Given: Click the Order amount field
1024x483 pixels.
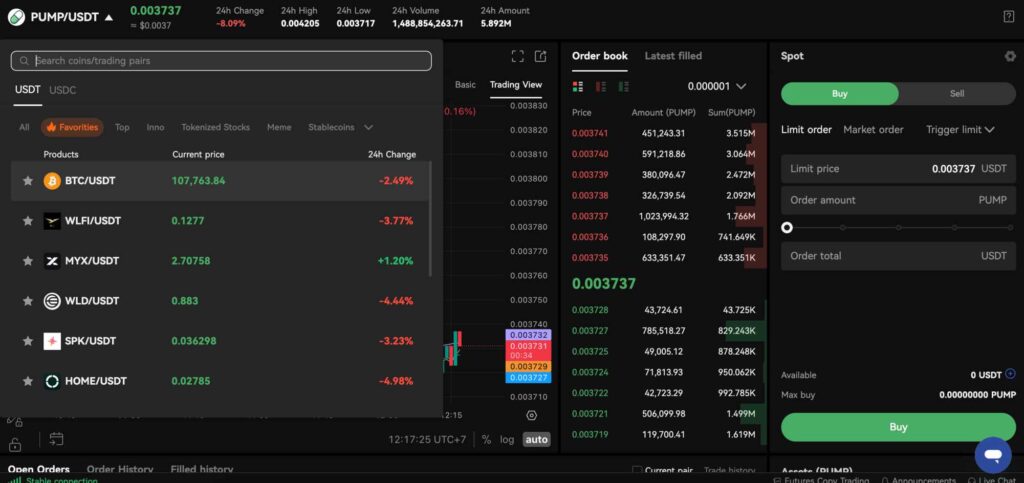Looking at the screenshot, I should [898, 200].
